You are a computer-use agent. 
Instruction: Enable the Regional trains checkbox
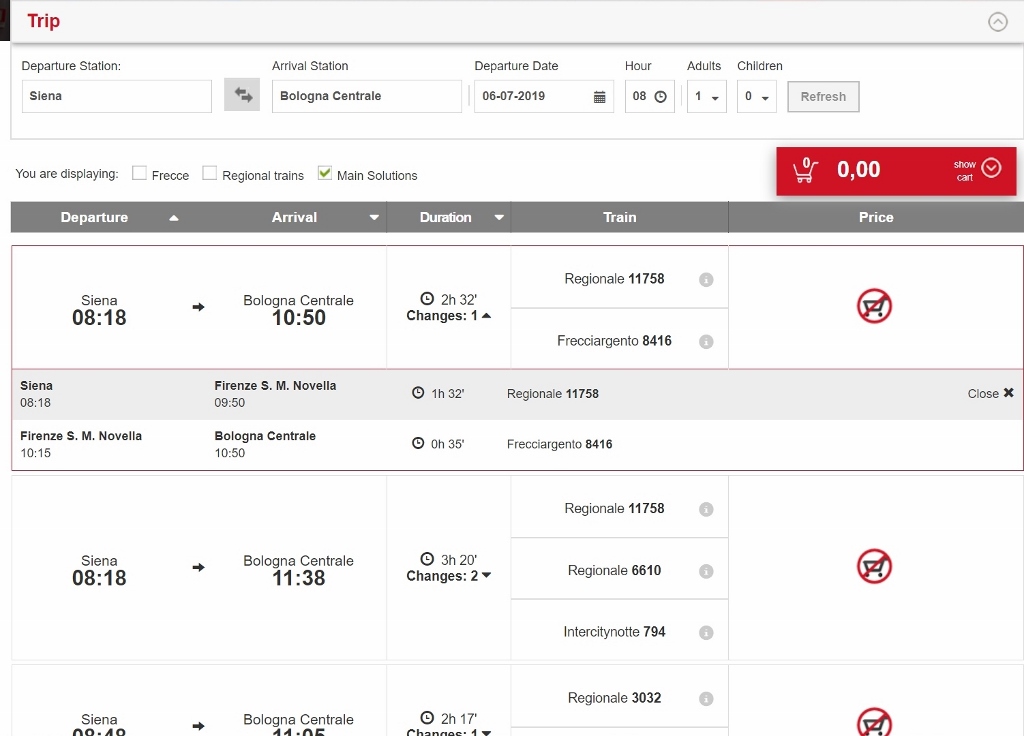click(209, 173)
